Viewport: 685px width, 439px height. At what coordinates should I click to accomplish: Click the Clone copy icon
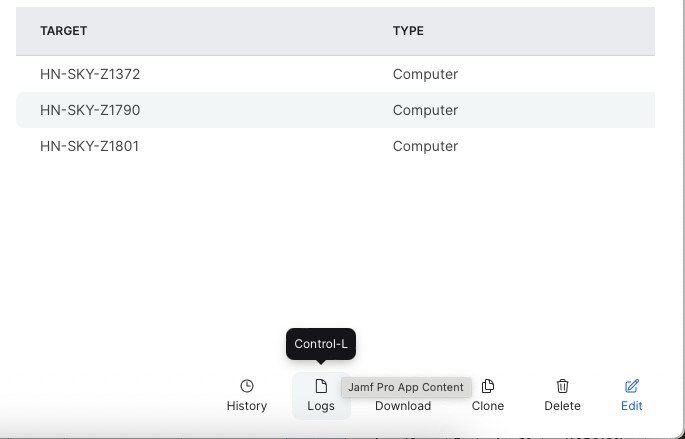pyautogui.click(x=488, y=386)
